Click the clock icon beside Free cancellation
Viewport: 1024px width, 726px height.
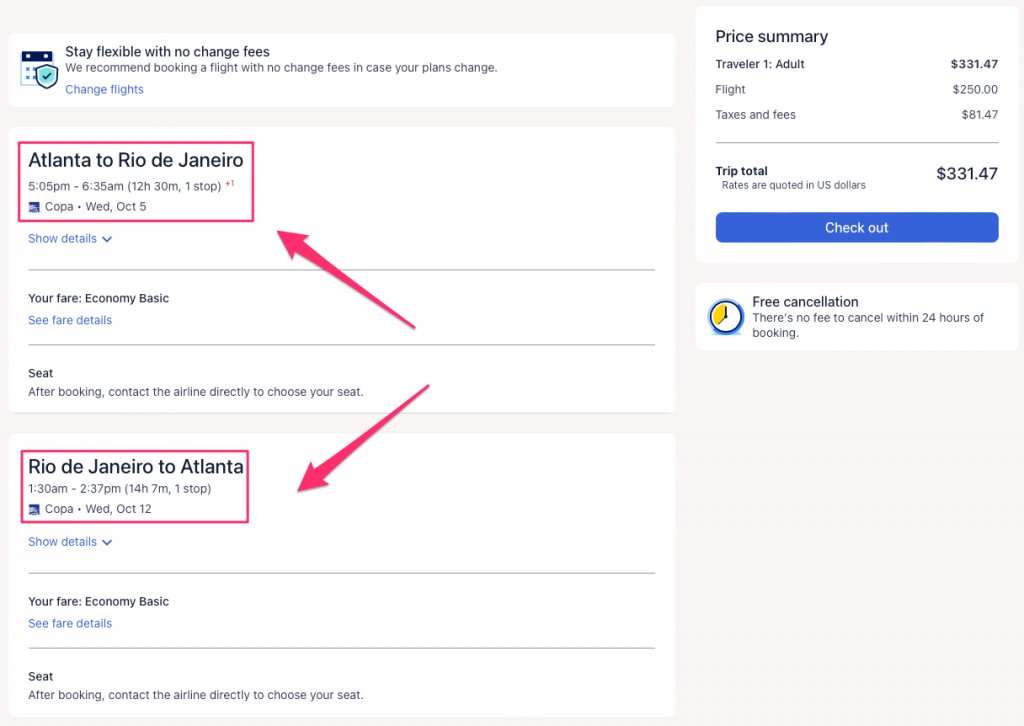725,317
